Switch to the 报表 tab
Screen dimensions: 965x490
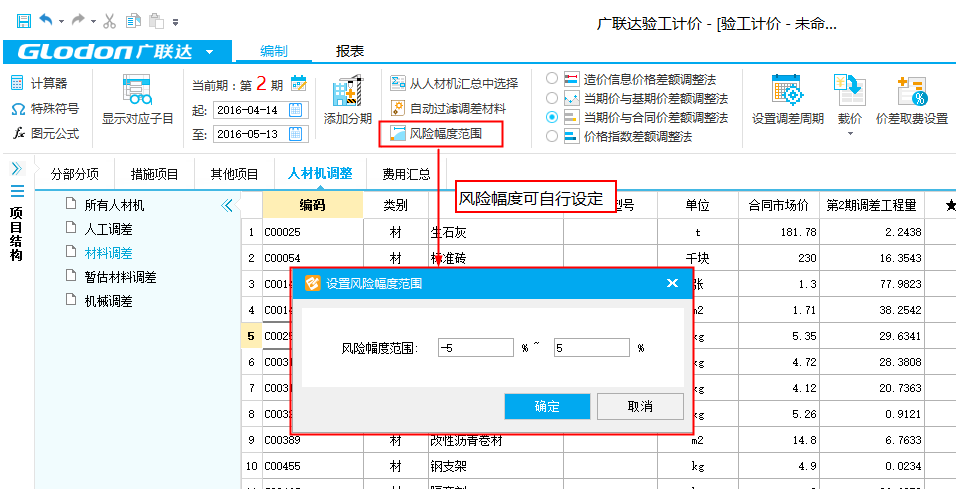point(349,51)
